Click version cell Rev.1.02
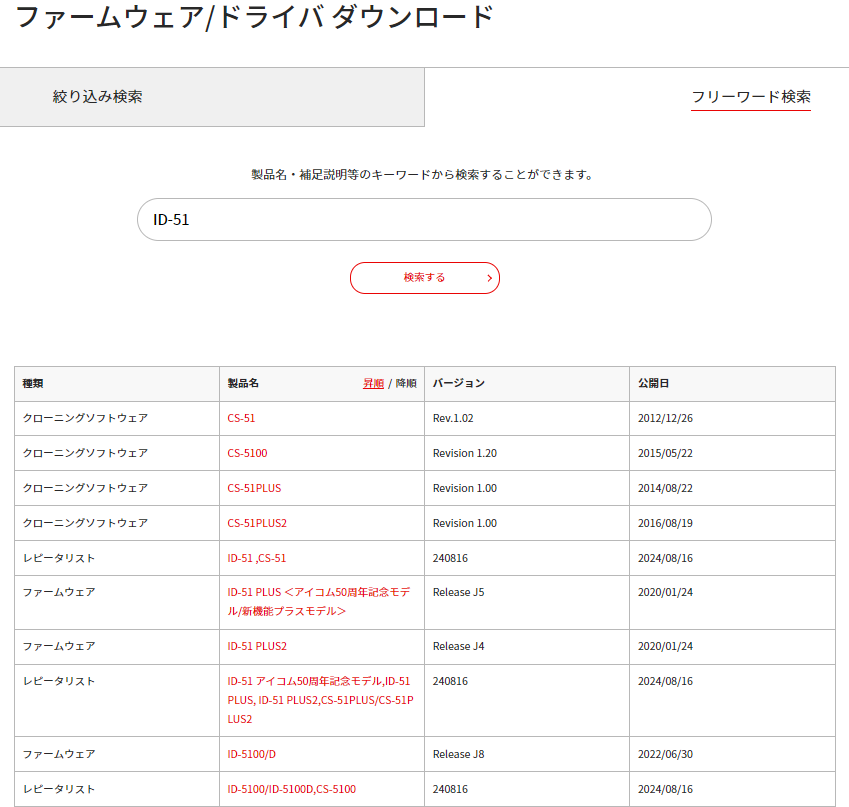 (x=453, y=418)
